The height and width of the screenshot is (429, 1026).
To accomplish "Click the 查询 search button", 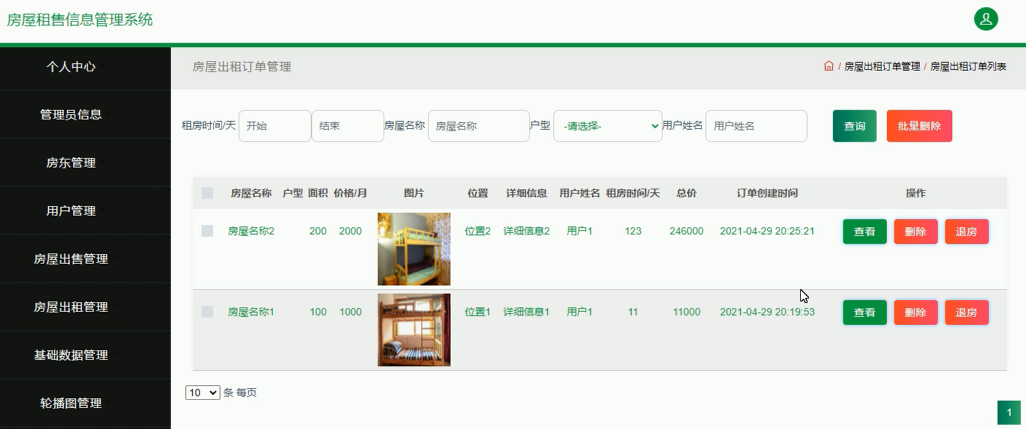I will pos(855,126).
